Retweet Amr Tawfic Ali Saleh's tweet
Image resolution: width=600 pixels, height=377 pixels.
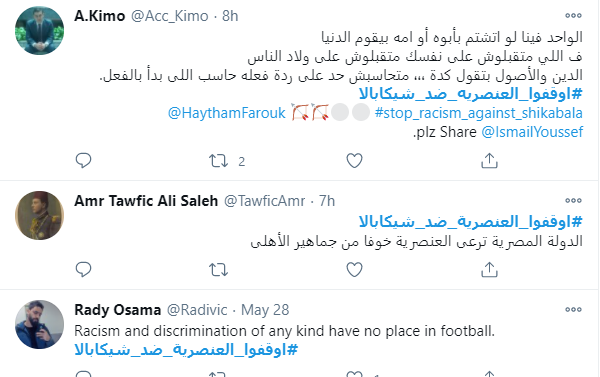[x=218, y=270]
